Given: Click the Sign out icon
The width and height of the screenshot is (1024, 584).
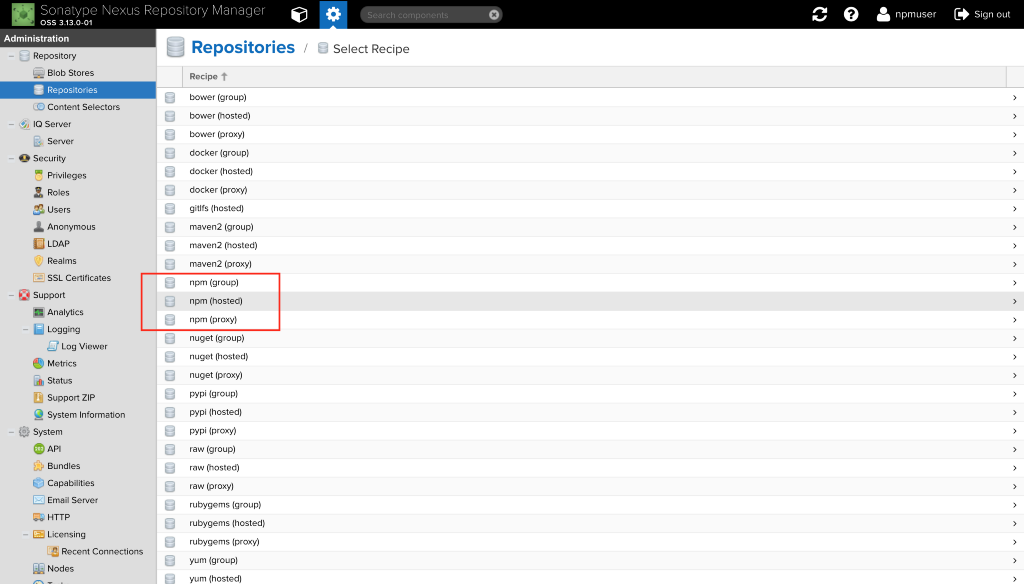Looking at the screenshot, I should pos(961,14).
